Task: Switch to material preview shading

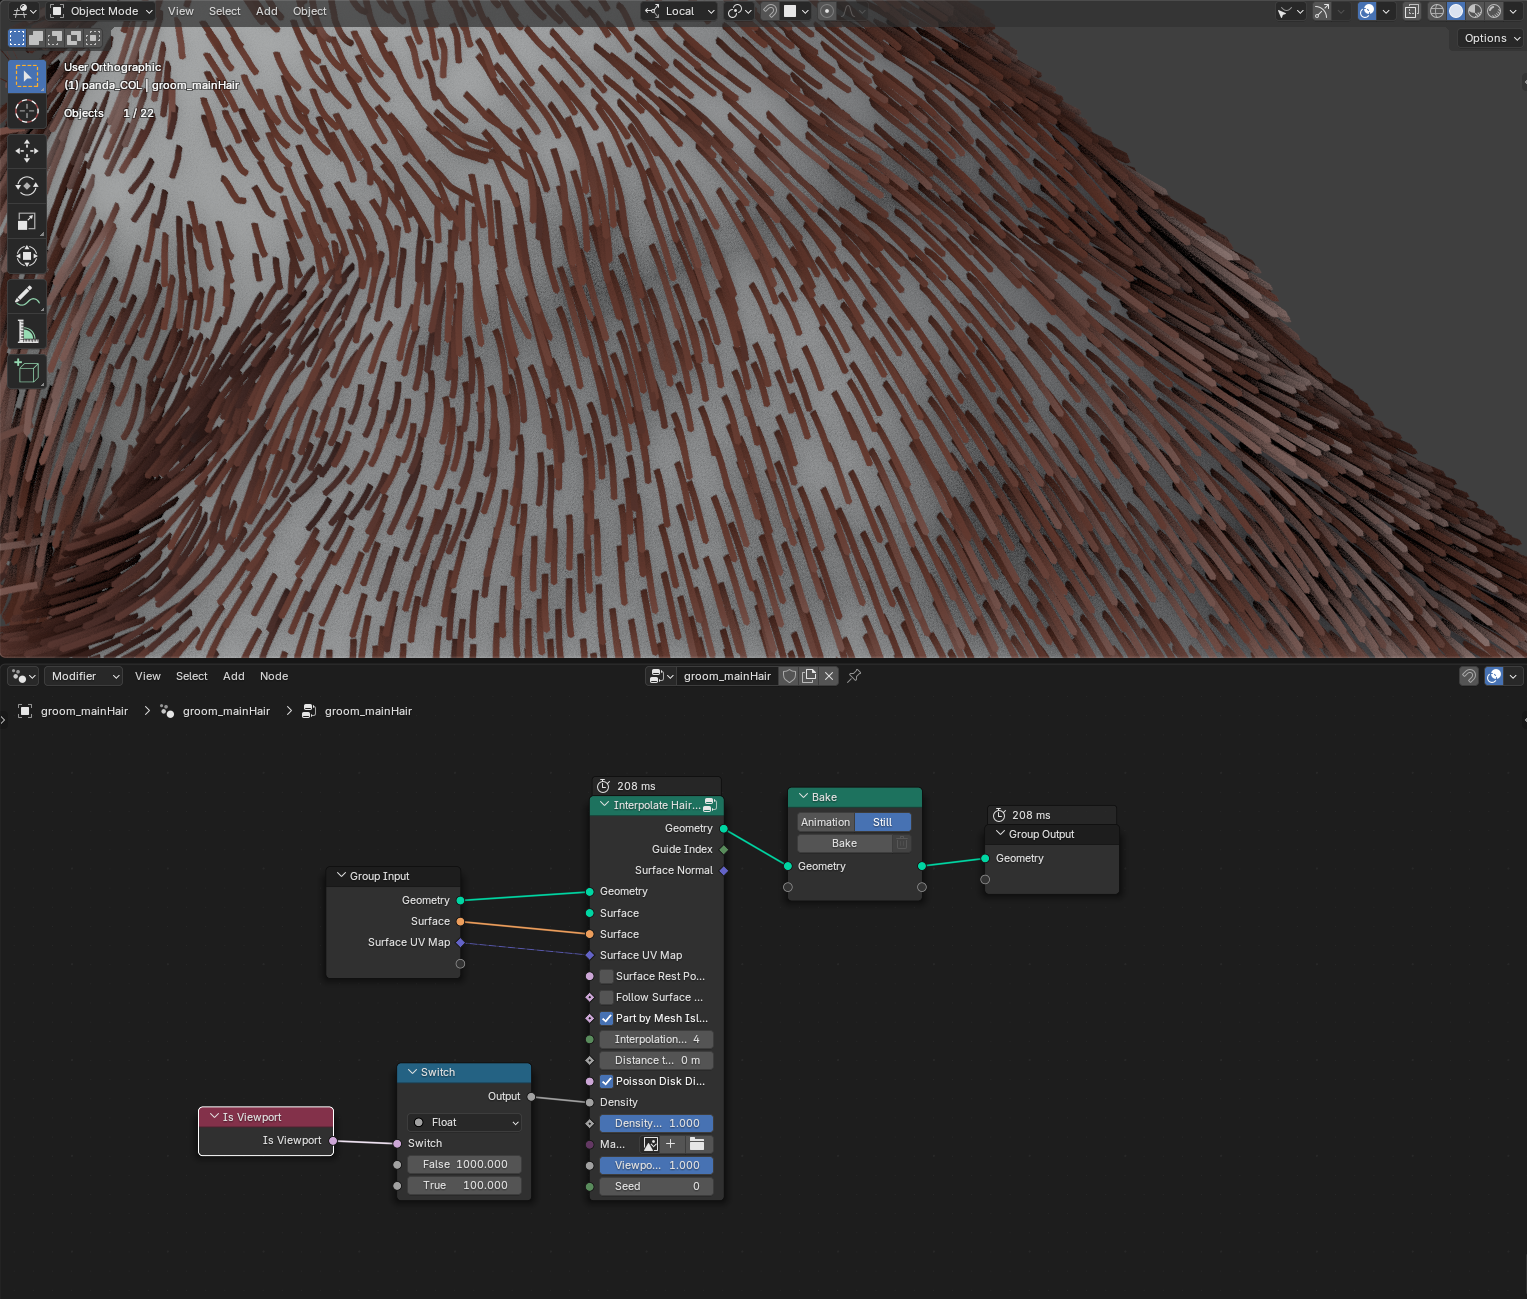Action: click(1475, 11)
